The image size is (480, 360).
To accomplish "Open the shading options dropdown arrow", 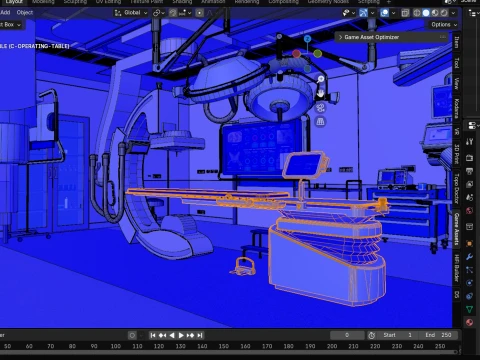I will (453, 13).
